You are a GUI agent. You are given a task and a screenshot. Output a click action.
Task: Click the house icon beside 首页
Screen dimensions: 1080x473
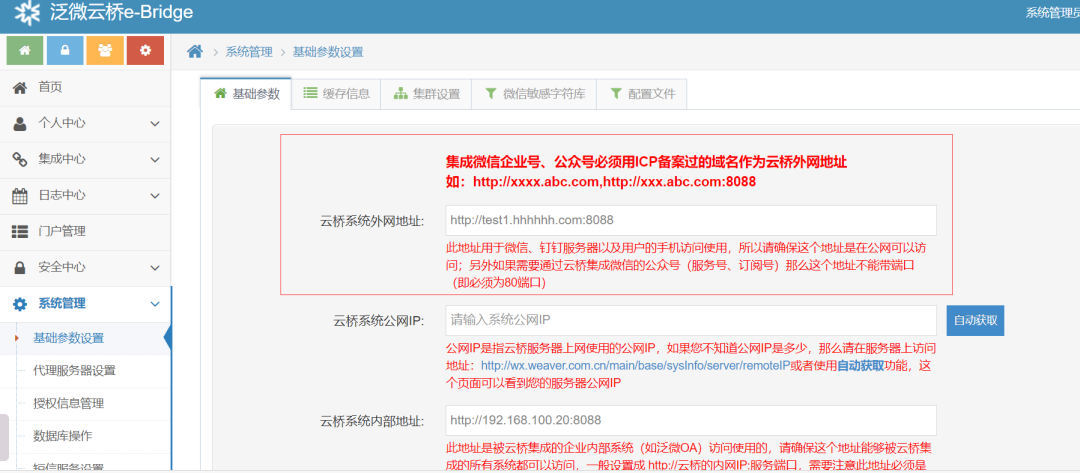[20, 87]
